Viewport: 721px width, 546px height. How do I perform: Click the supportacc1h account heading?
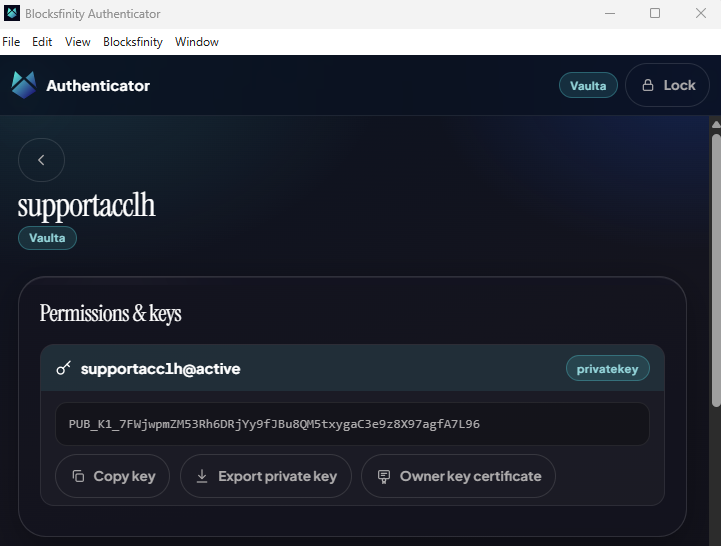(86, 205)
